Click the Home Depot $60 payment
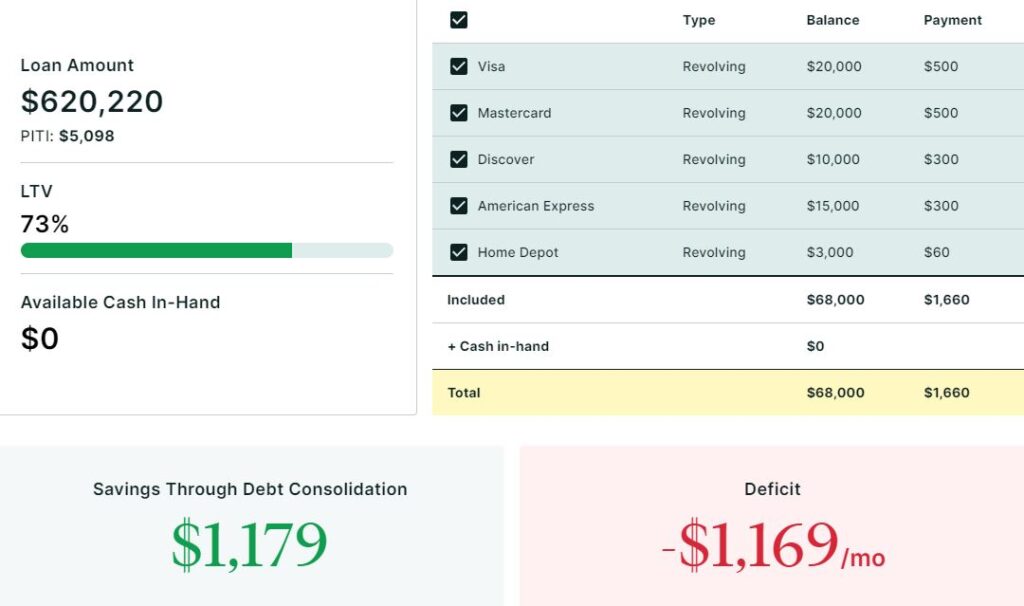Image resolution: width=1024 pixels, height=606 pixels. [x=936, y=253]
